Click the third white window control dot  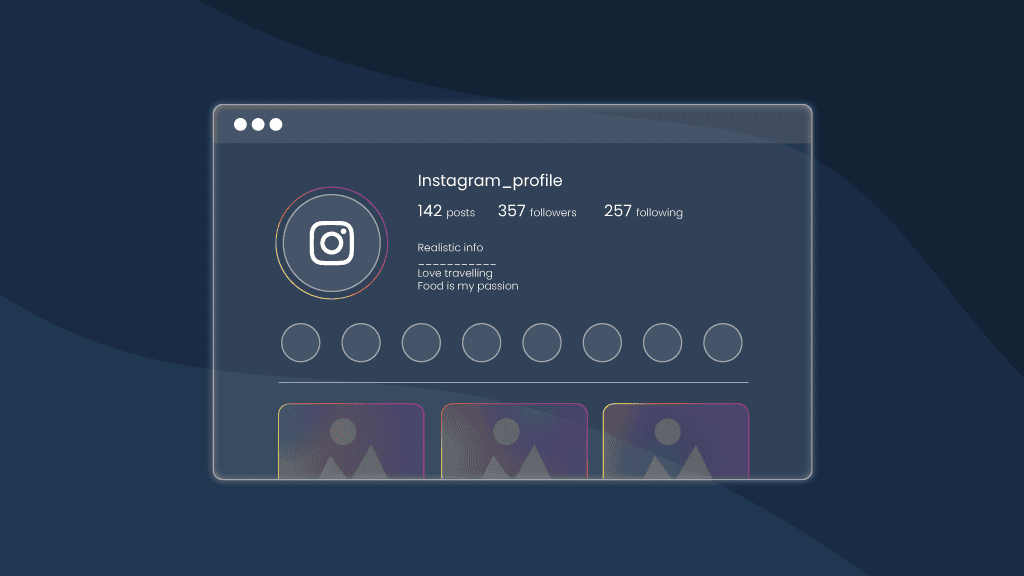[276, 124]
